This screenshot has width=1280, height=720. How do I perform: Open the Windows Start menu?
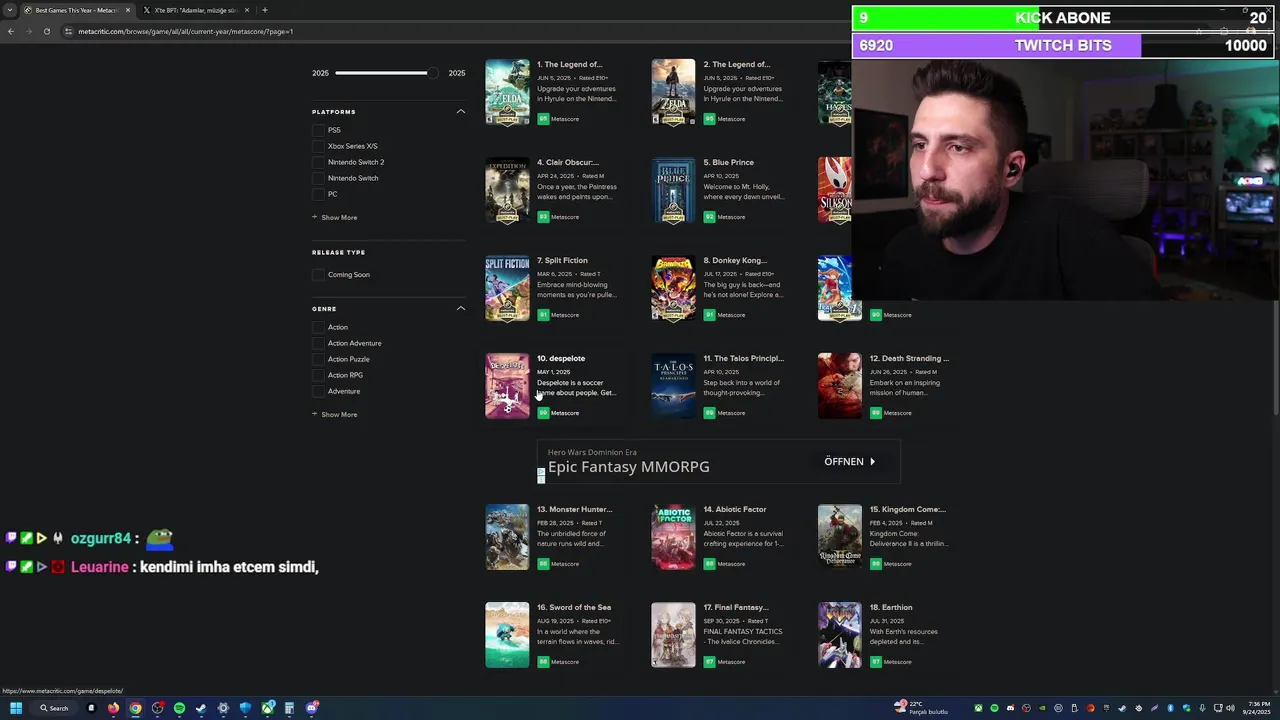(16, 708)
